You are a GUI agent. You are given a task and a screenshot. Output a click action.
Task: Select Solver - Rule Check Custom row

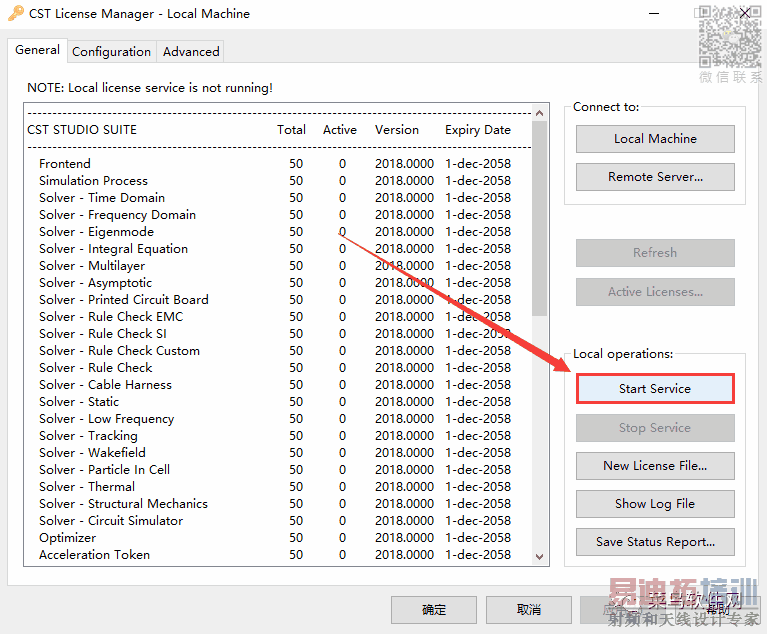(275, 351)
